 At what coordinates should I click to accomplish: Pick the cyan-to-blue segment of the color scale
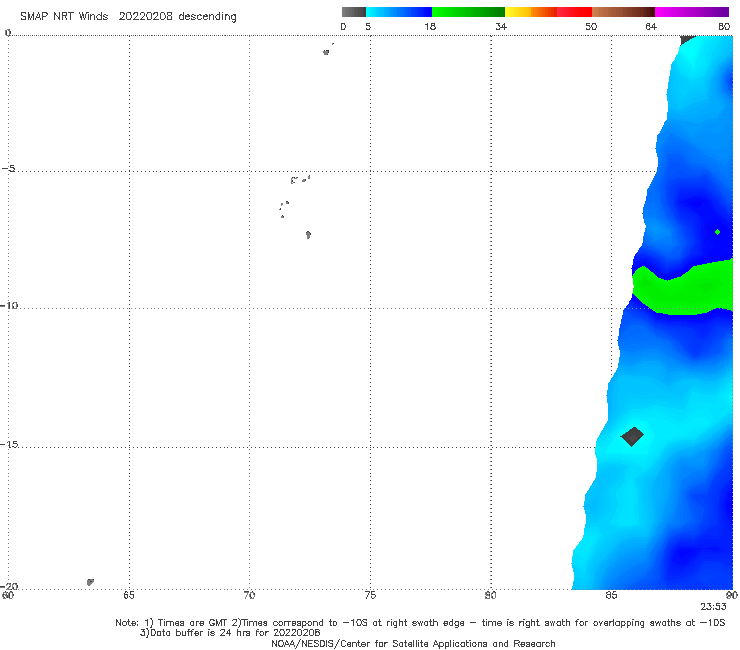point(399,12)
